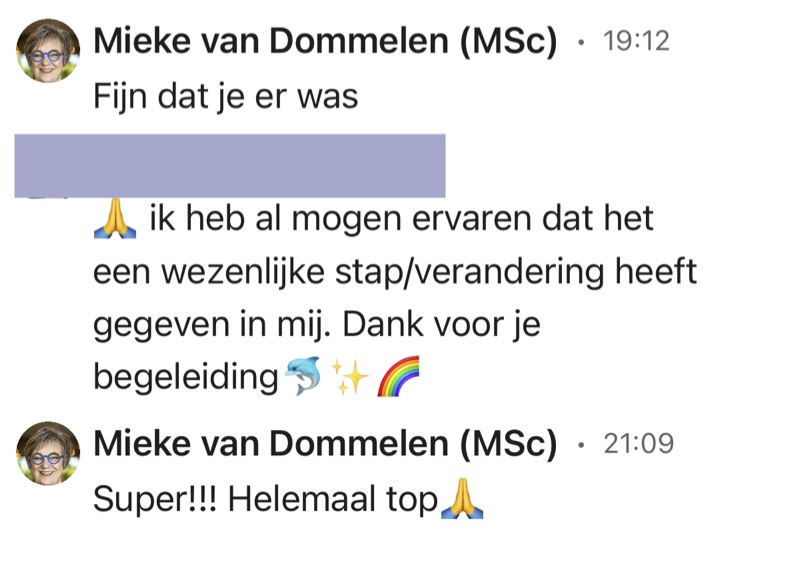Click the rainbow emoji
The image size is (786, 571).
point(397,376)
